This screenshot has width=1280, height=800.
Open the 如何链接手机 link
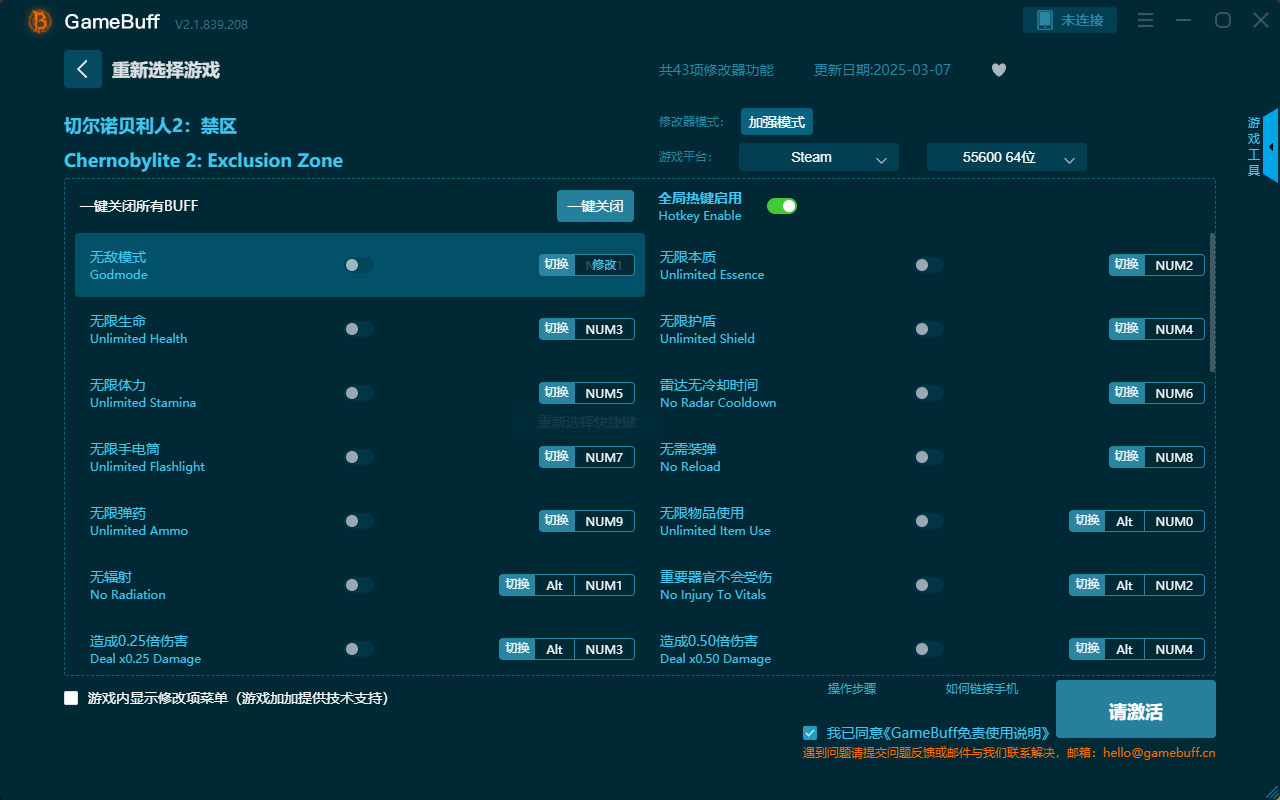pos(981,688)
